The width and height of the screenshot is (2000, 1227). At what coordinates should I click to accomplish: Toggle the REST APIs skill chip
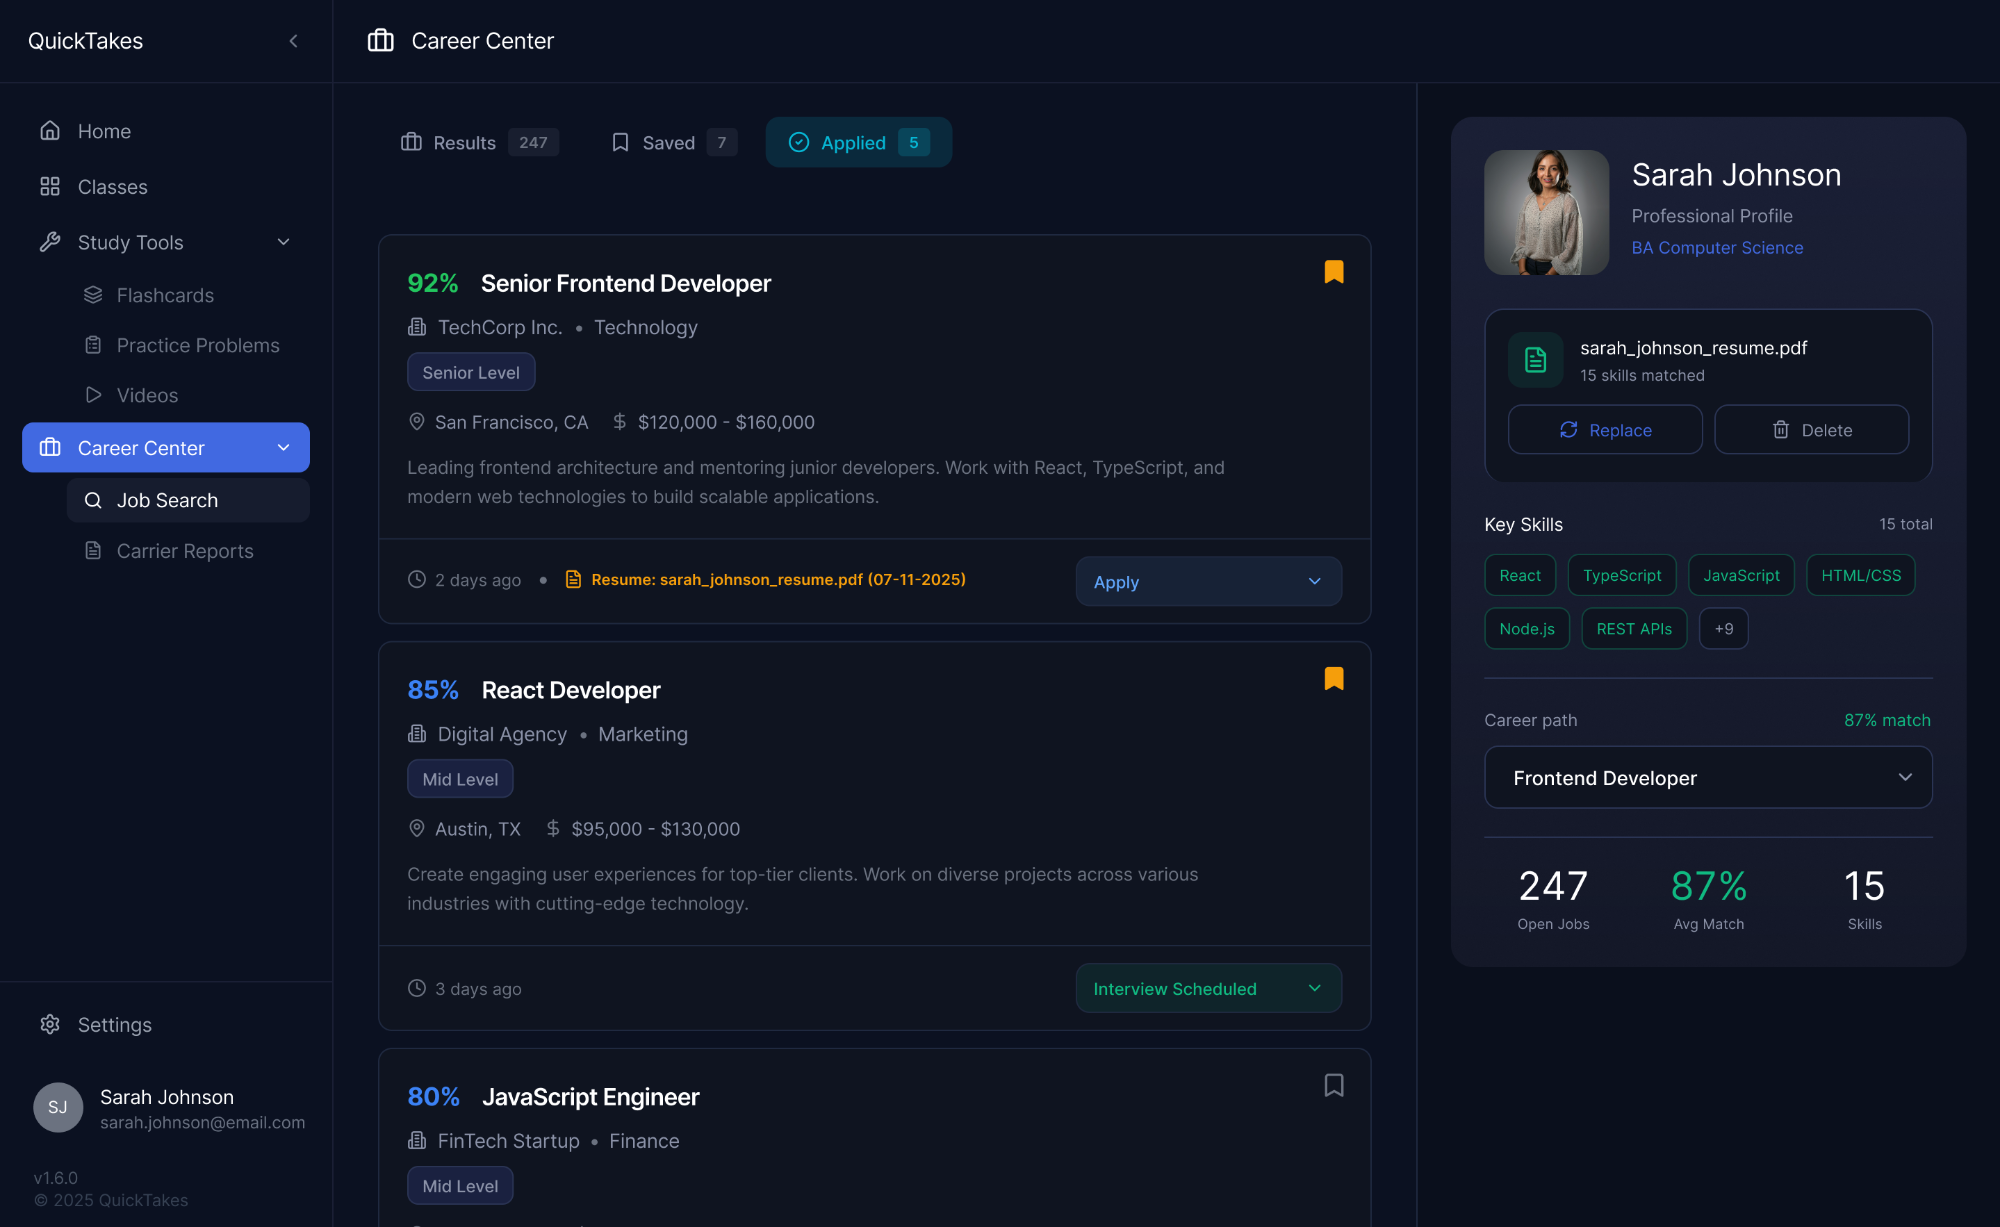(x=1634, y=629)
